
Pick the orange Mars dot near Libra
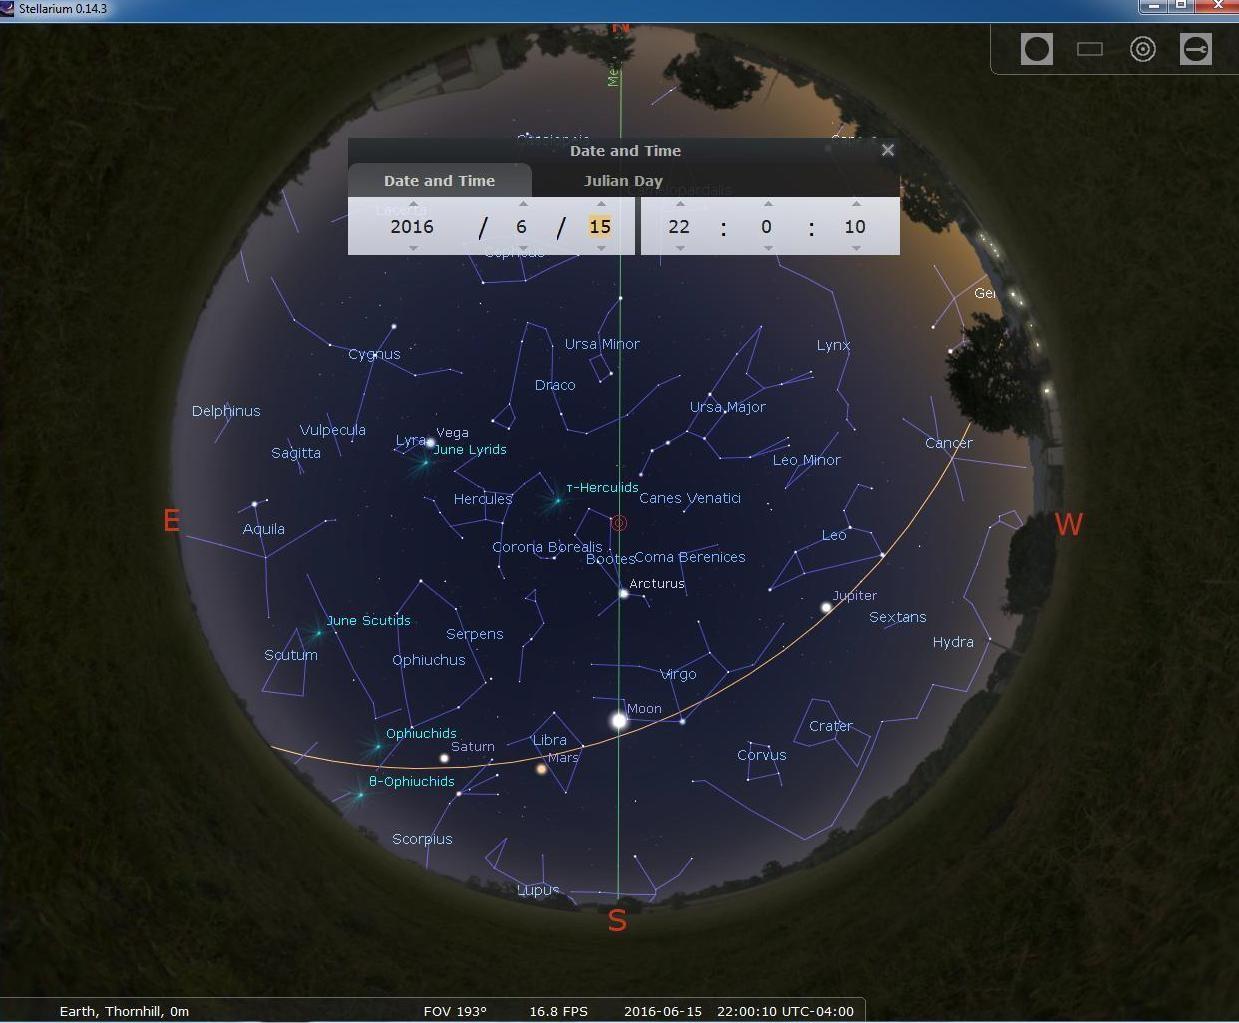click(x=542, y=769)
